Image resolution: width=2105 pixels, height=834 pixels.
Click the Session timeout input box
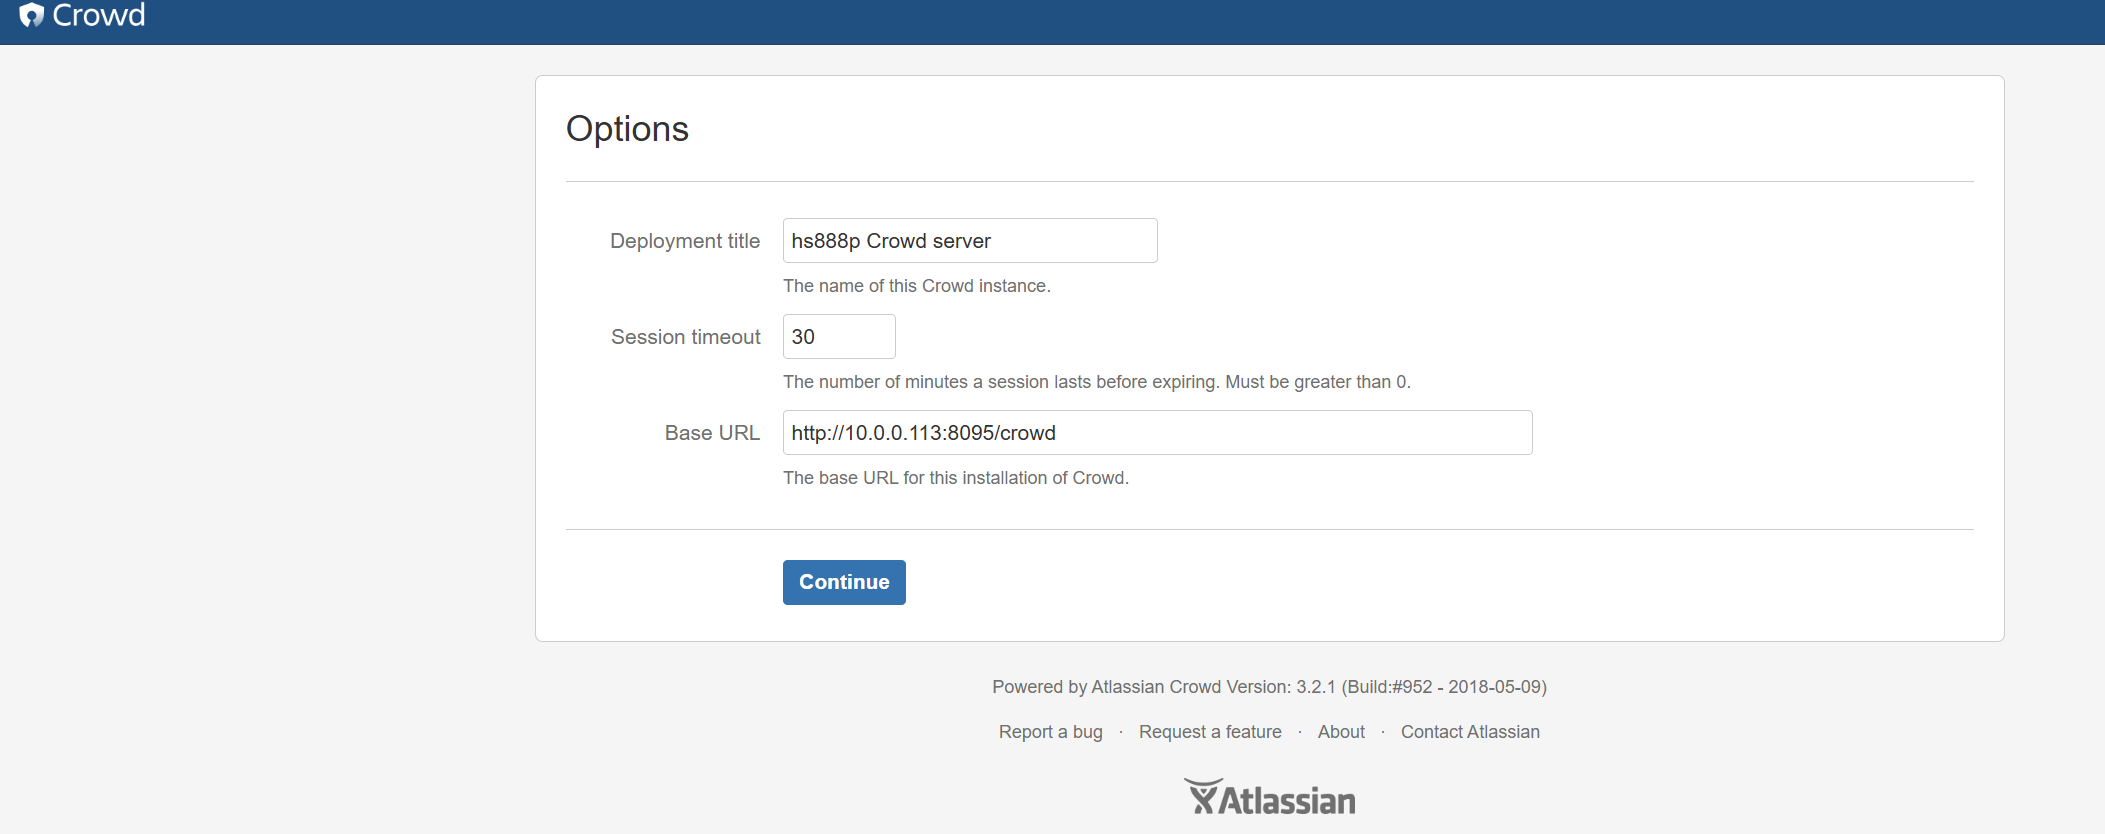(838, 337)
